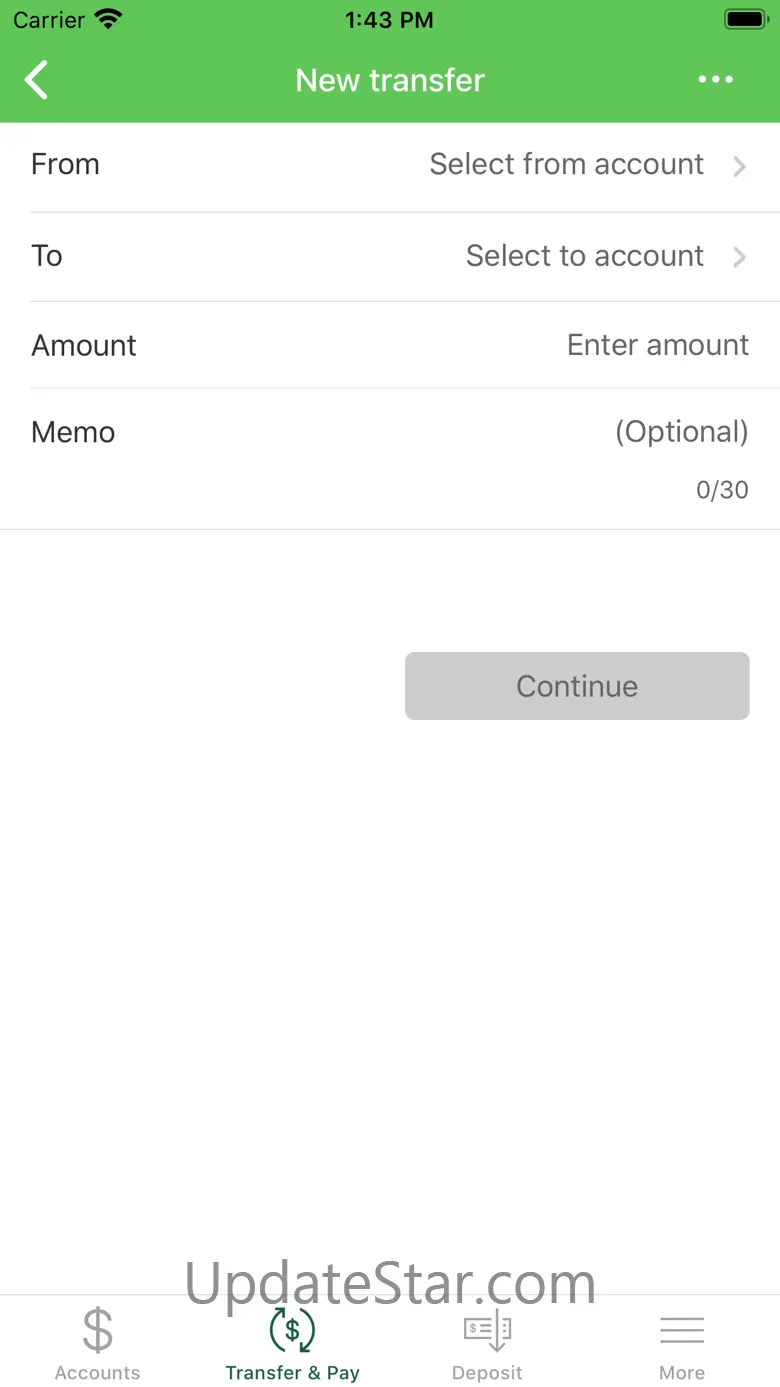Image resolution: width=780 pixels, height=1387 pixels.
Task: Tap the Accounts dollar sign icon
Action: pos(98,1330)
